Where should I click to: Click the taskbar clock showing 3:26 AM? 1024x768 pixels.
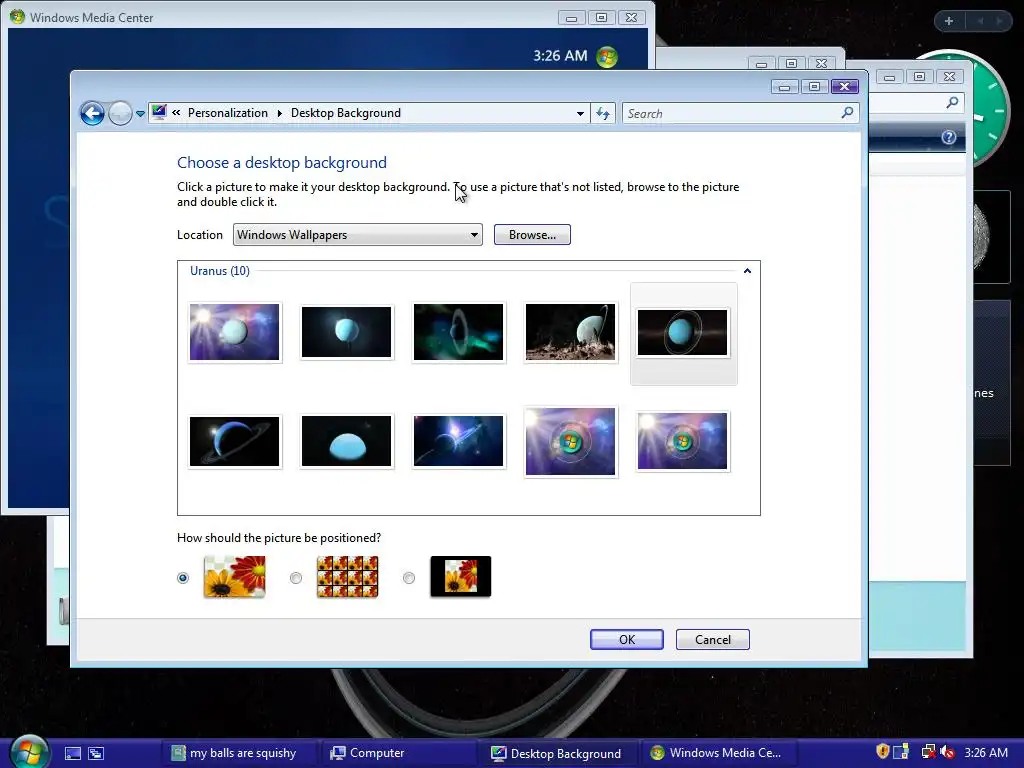(985, 752)
